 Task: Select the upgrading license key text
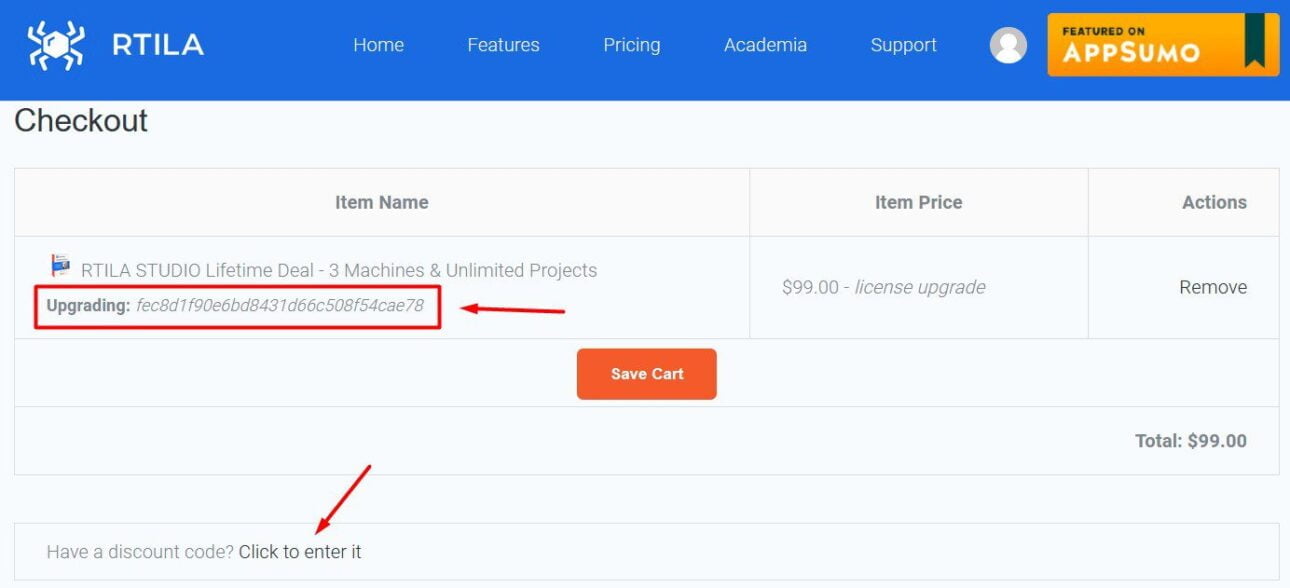click(280, 305)
